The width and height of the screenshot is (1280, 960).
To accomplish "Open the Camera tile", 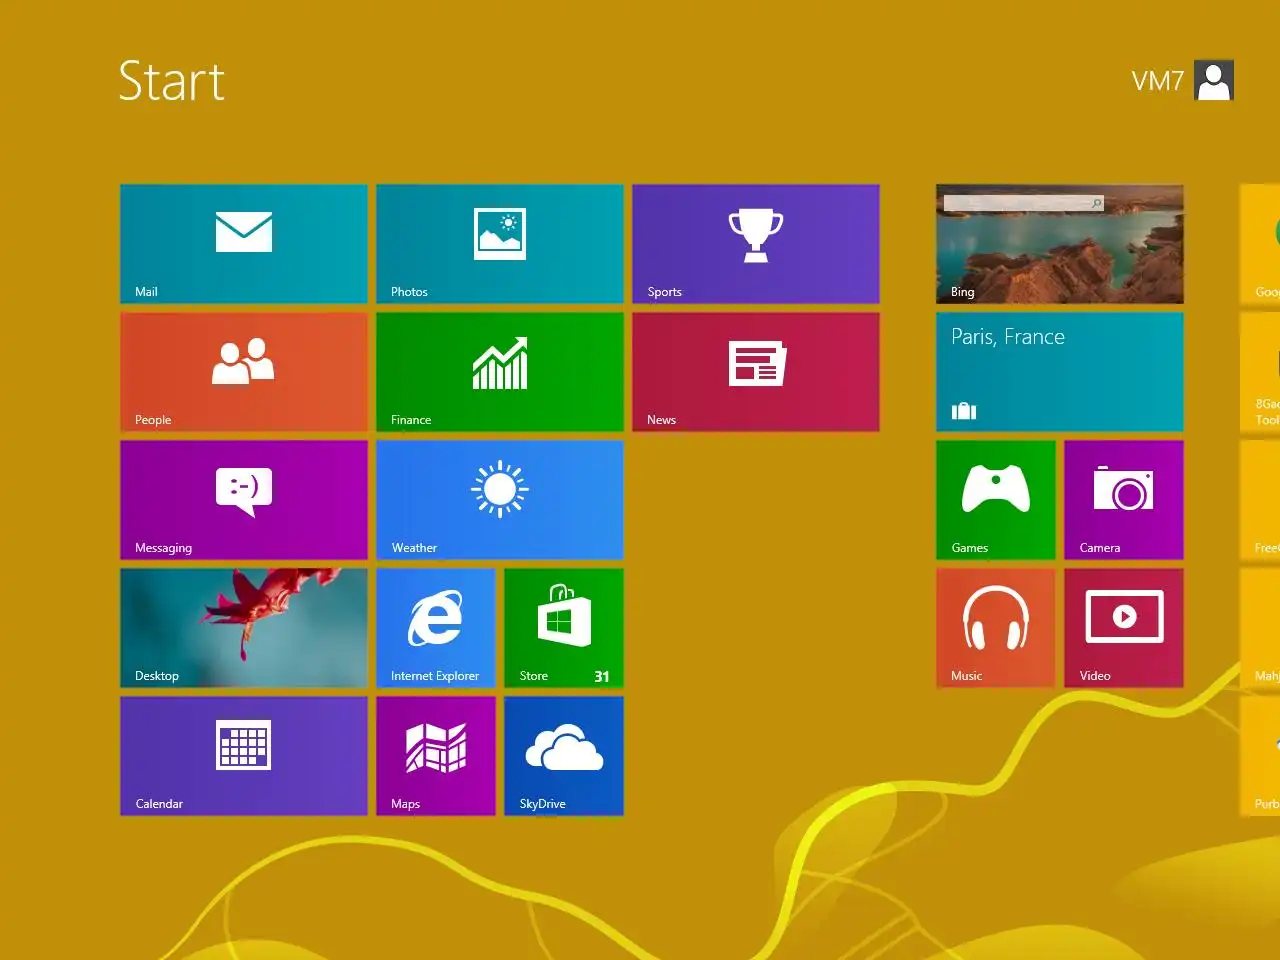I will 1124,500.
